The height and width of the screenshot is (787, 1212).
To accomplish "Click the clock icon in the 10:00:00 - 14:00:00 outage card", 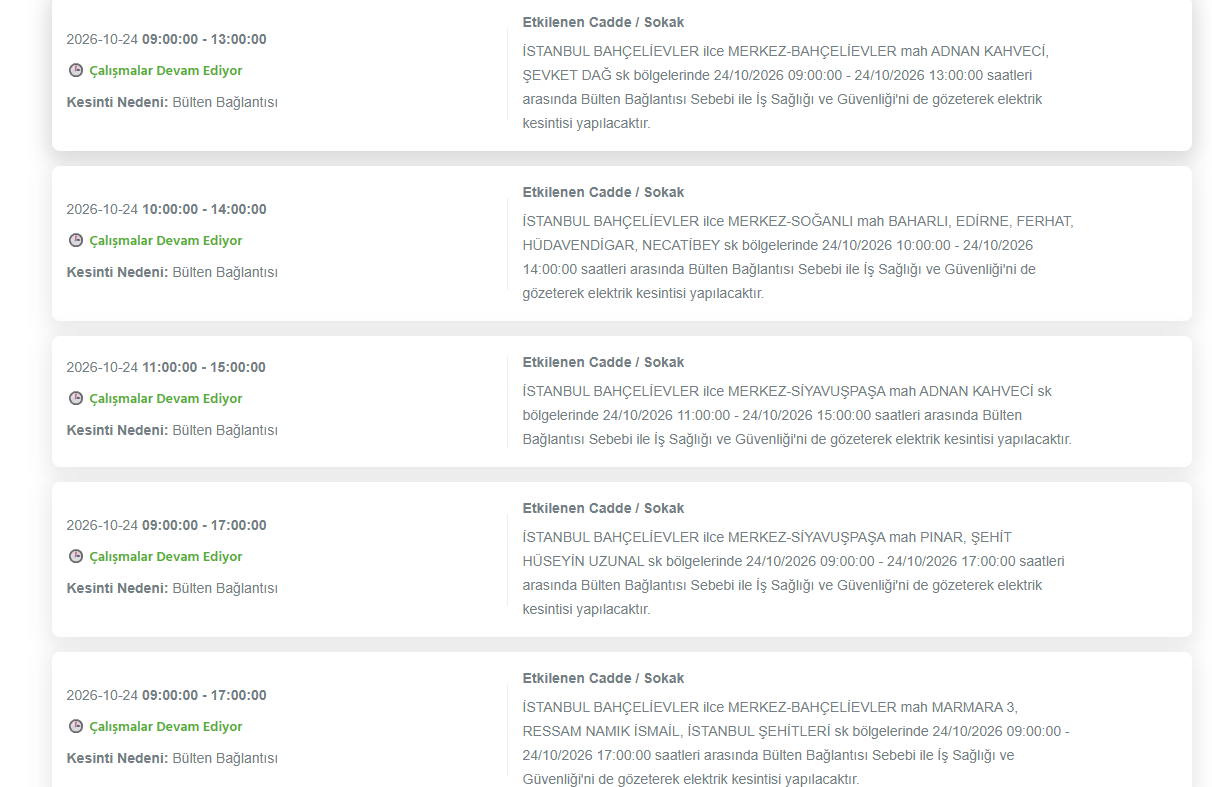I will [x=75, y=240].
